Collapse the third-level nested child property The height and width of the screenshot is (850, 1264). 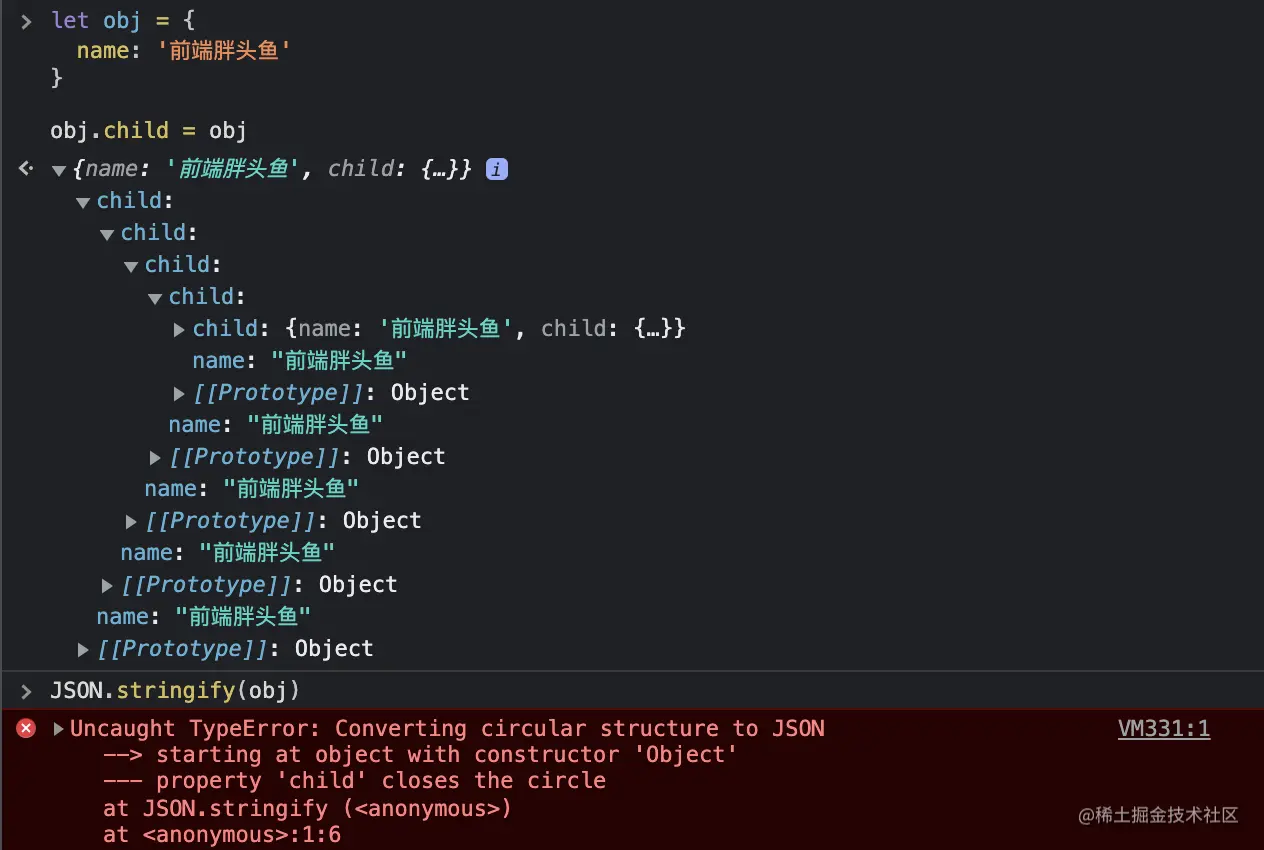click(131, 266)
